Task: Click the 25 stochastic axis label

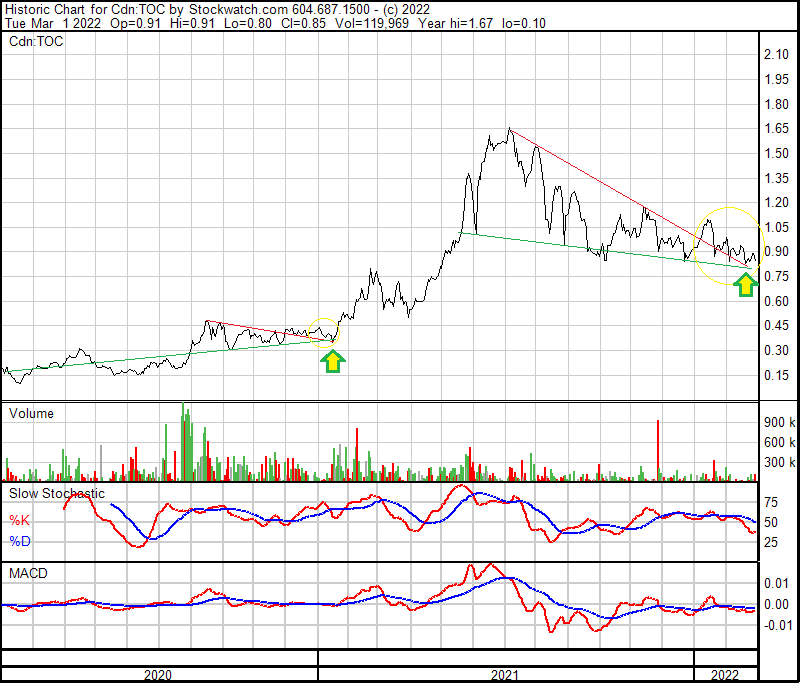Action: [771, 543]
